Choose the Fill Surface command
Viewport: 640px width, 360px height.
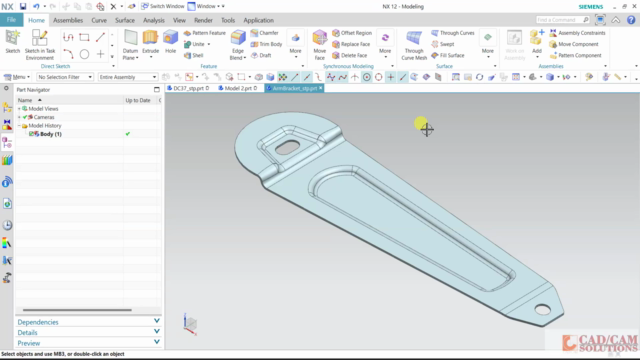pyautogui.click(x=448, y=56)
